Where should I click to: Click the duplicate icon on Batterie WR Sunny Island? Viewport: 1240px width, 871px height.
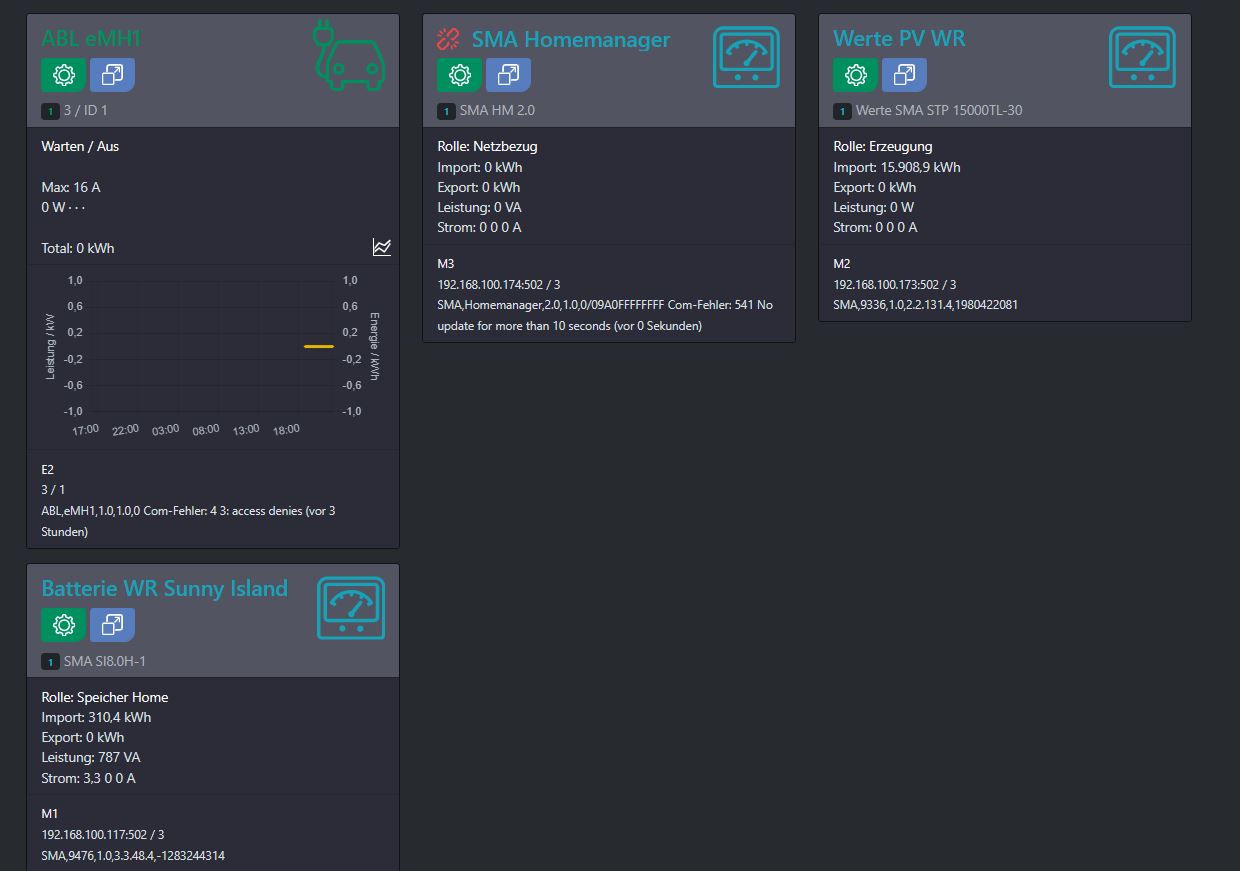pyautogui.click(x=112, y=625)
